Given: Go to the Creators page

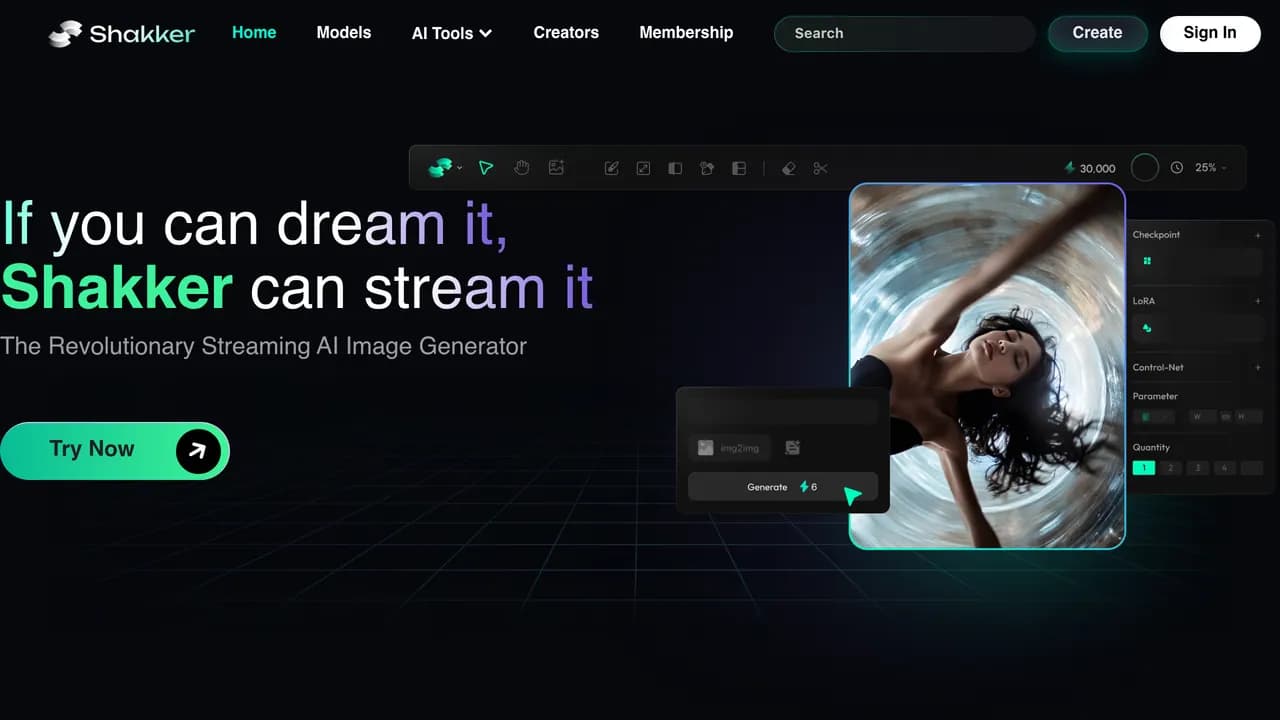Looking at the screenshot, I should pos(566,32).
